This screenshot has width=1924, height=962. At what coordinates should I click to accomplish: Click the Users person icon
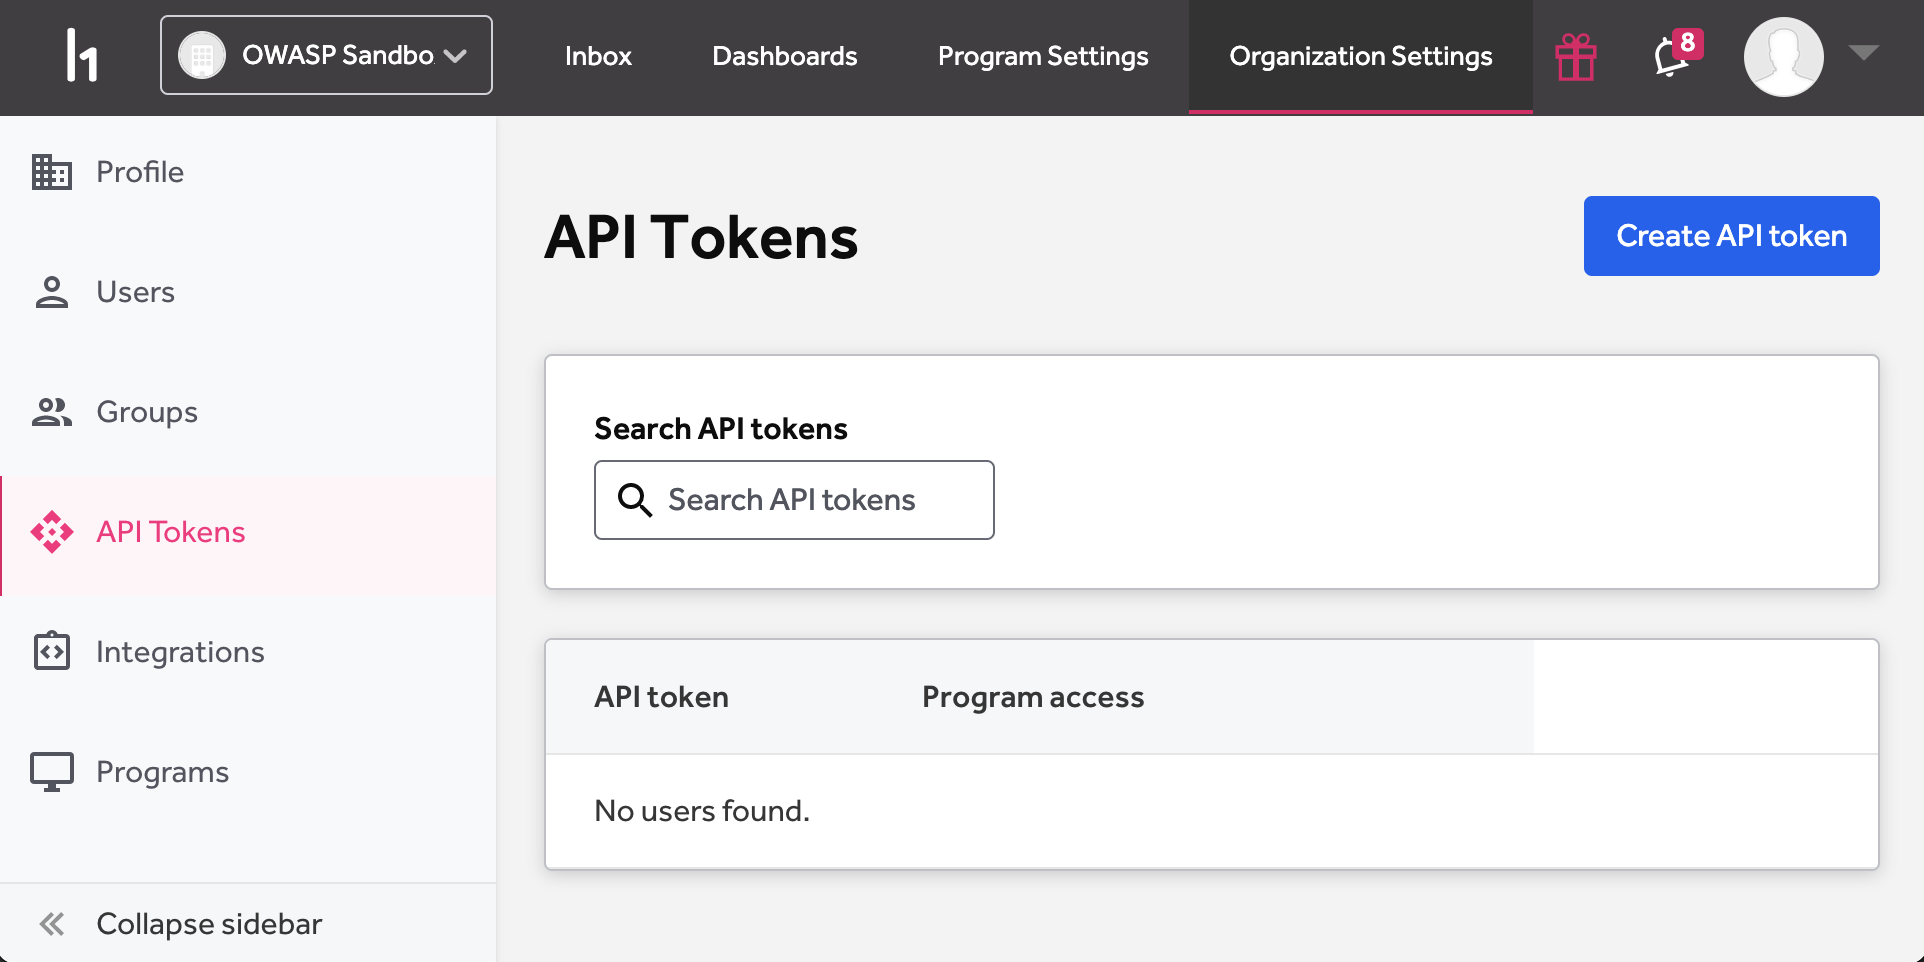(51, 292)
